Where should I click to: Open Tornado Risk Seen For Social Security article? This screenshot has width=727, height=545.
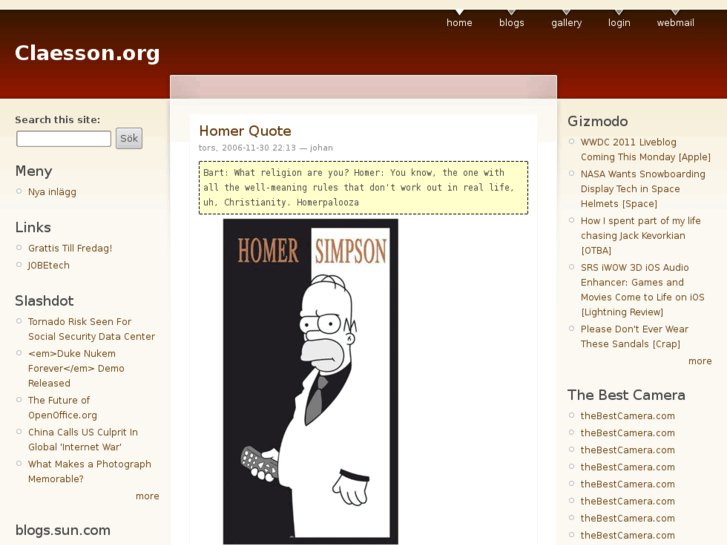91,329
